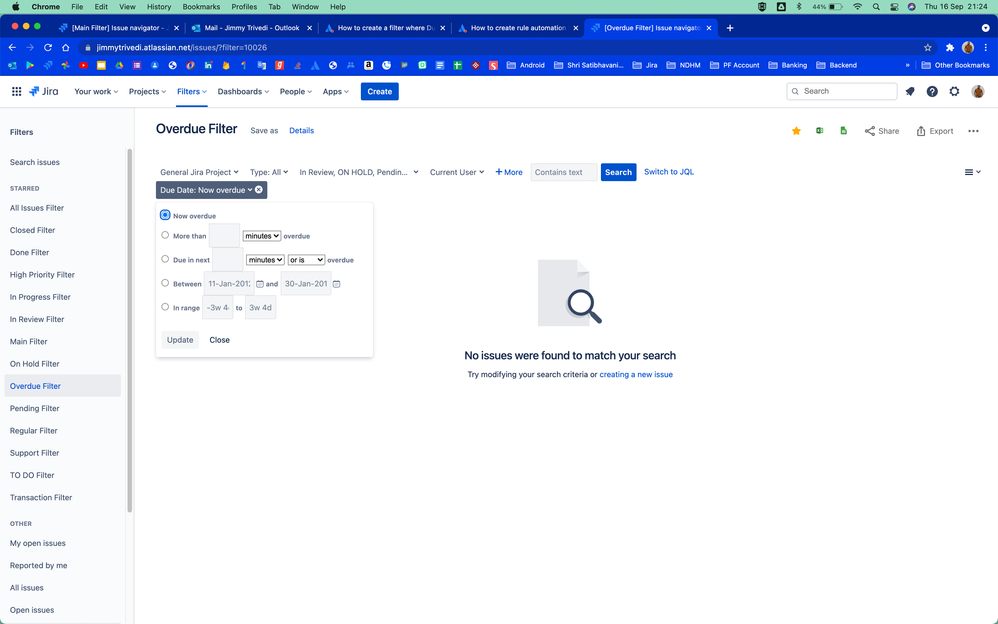The height and width of the screenshot is (624, 998).
Task: Select the Now overdue radio button
Action: [x=164, y=214]
